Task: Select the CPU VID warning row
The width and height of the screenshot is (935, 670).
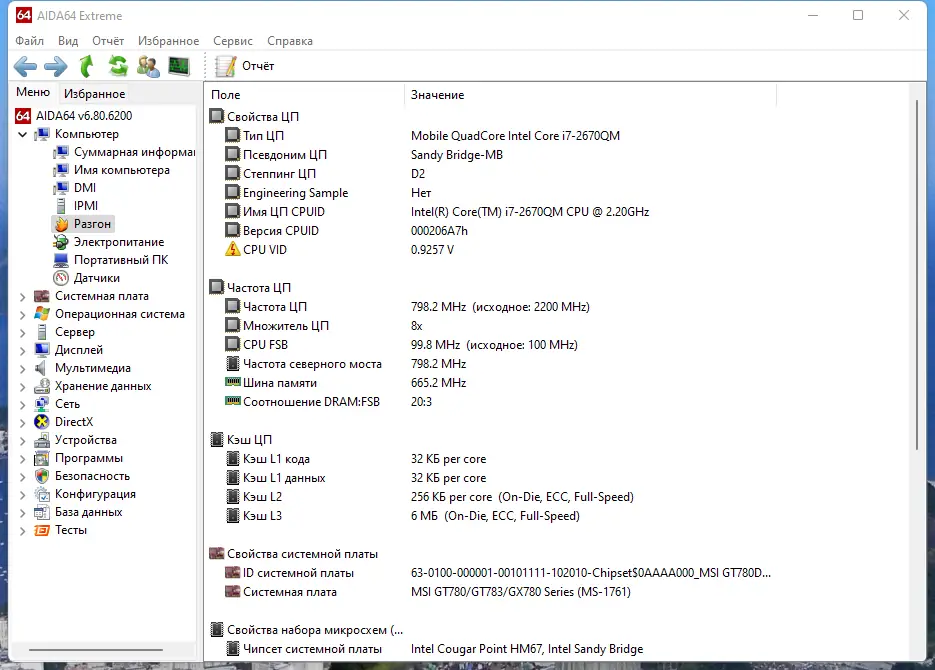Action: click(339, 250)
